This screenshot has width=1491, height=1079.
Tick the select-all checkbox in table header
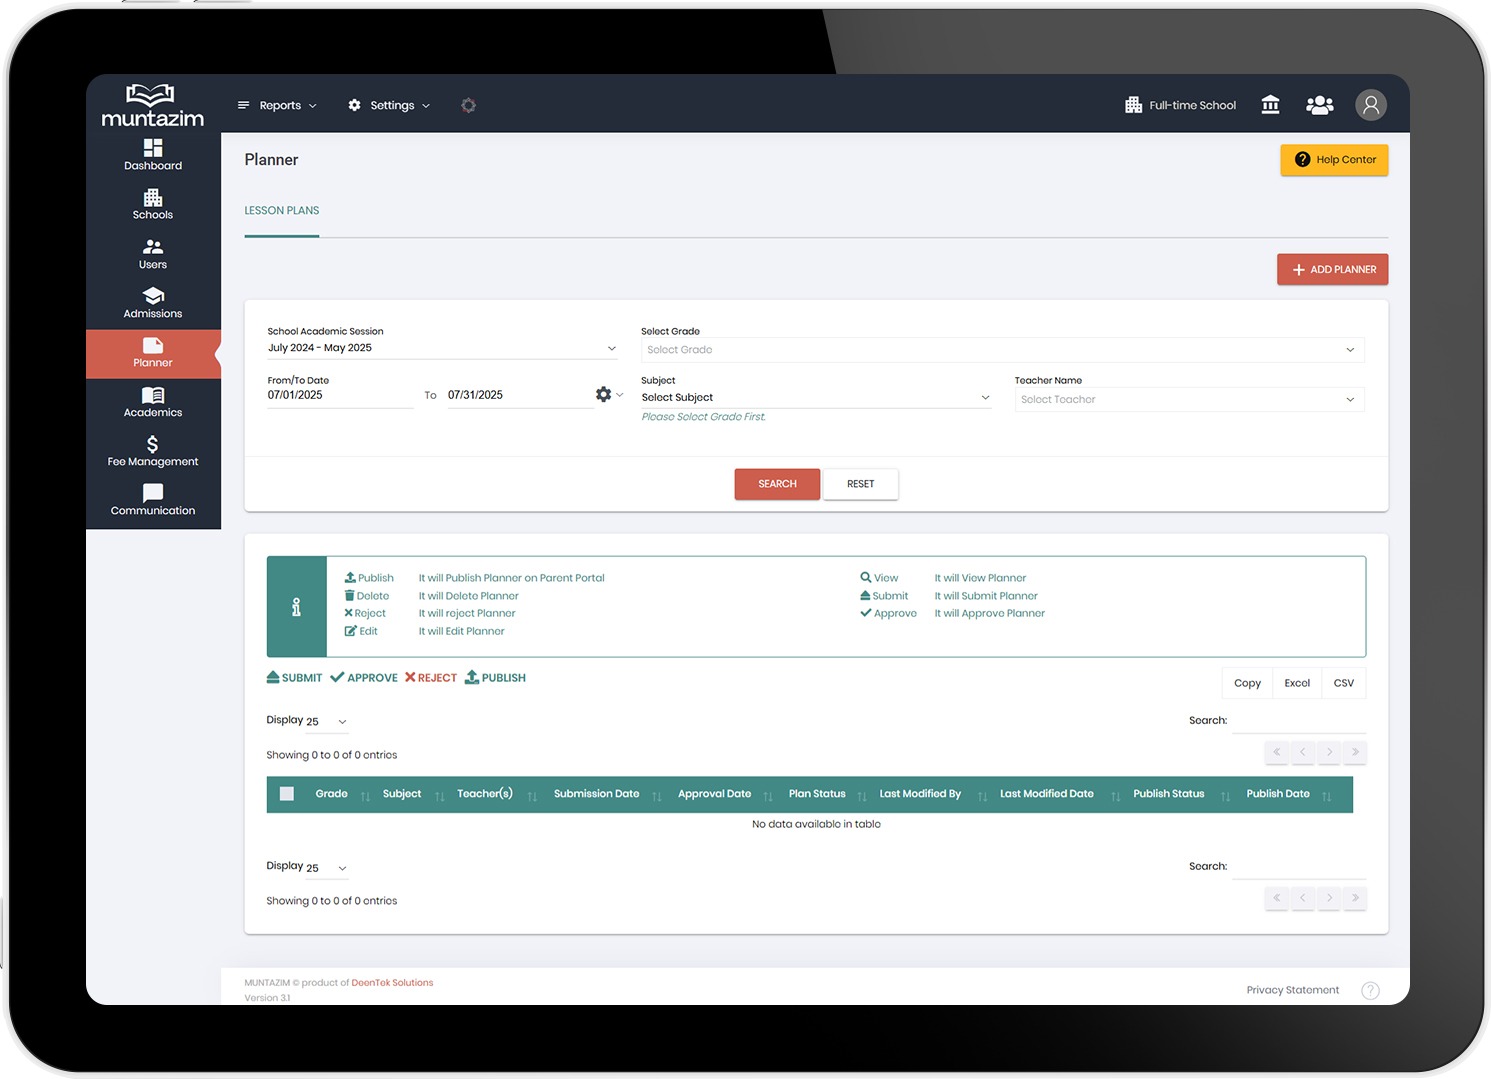(287, 794)
